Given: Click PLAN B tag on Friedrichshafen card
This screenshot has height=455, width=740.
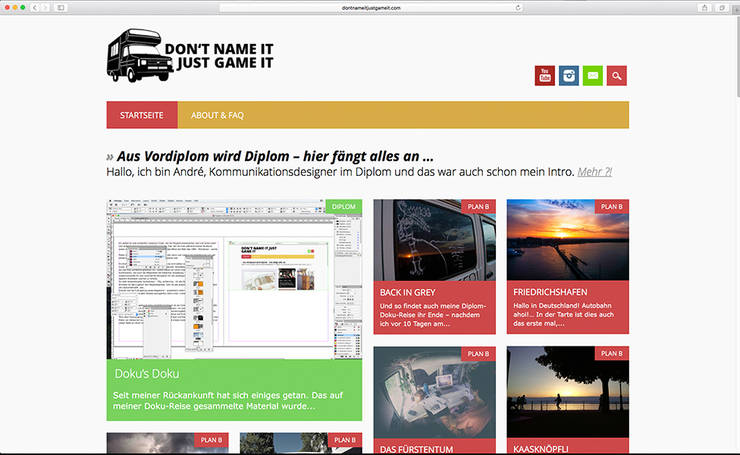Looking at the screenshot, I should (x=612, y=206).
